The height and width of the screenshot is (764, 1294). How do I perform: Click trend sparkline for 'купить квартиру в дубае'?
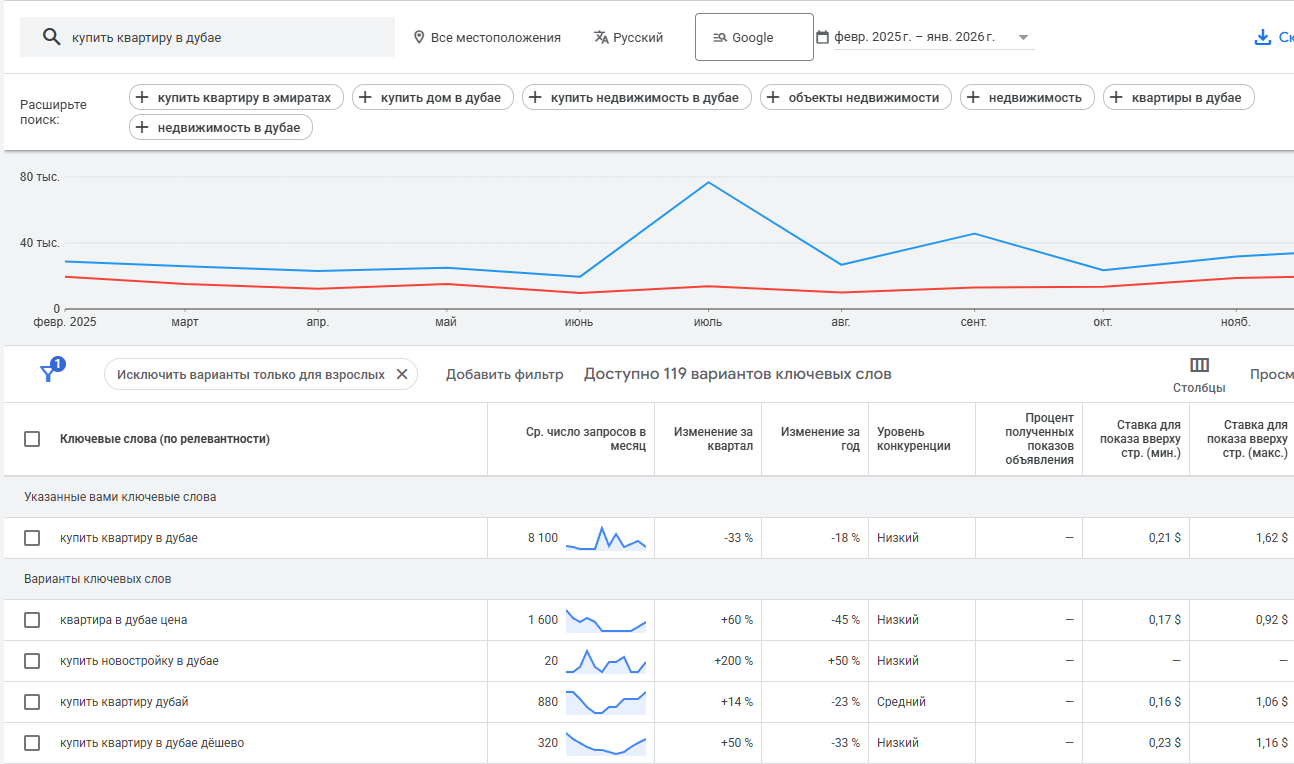(x=606, y=538)
